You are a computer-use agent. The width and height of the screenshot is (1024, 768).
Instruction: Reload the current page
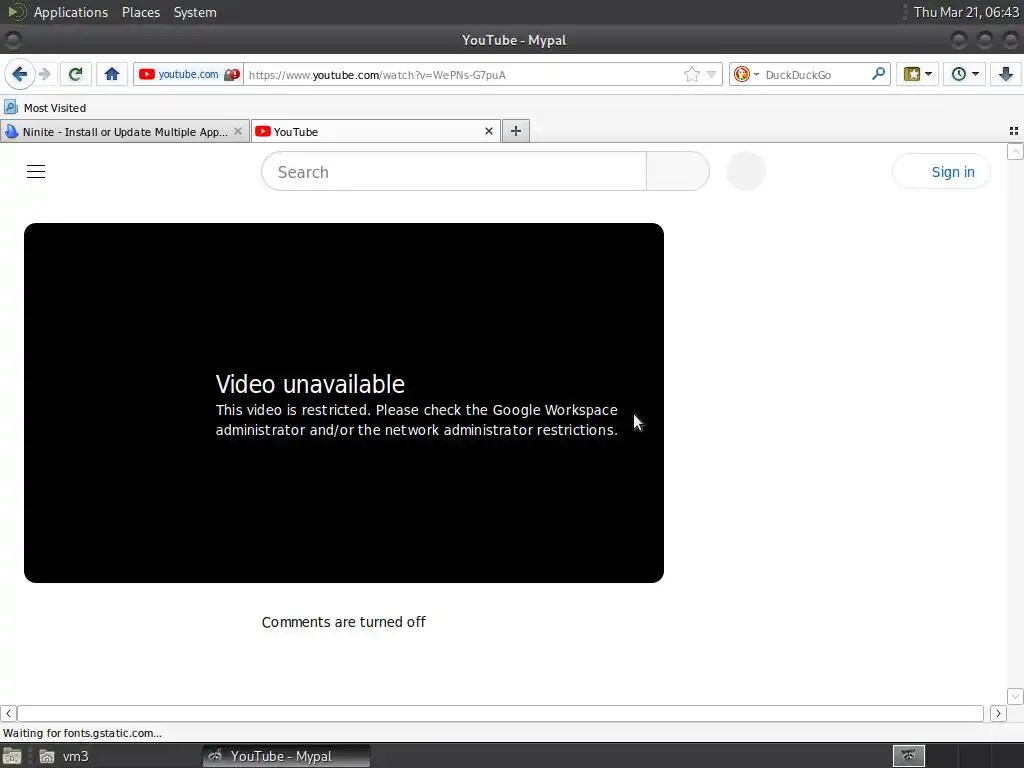[75, 74]
